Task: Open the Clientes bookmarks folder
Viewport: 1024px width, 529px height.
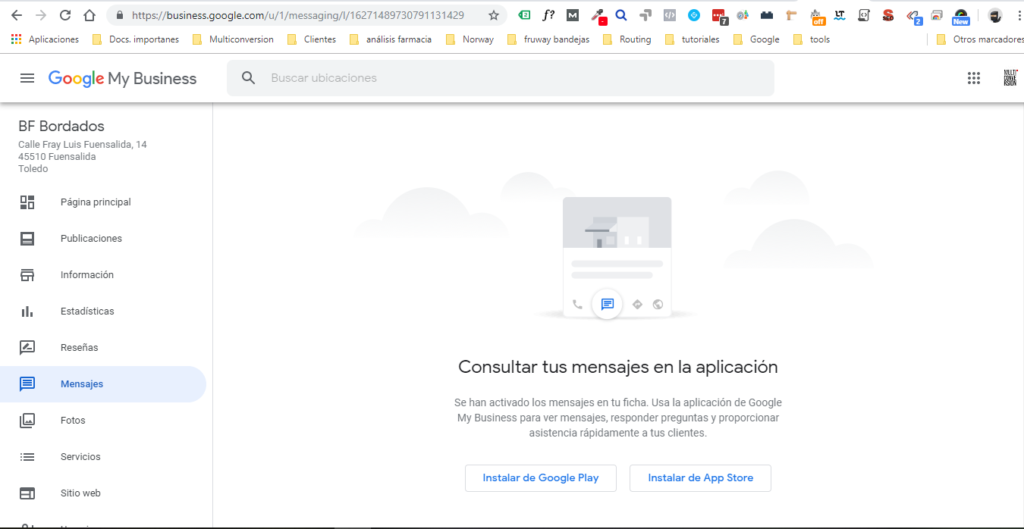Action: (312, 39)
